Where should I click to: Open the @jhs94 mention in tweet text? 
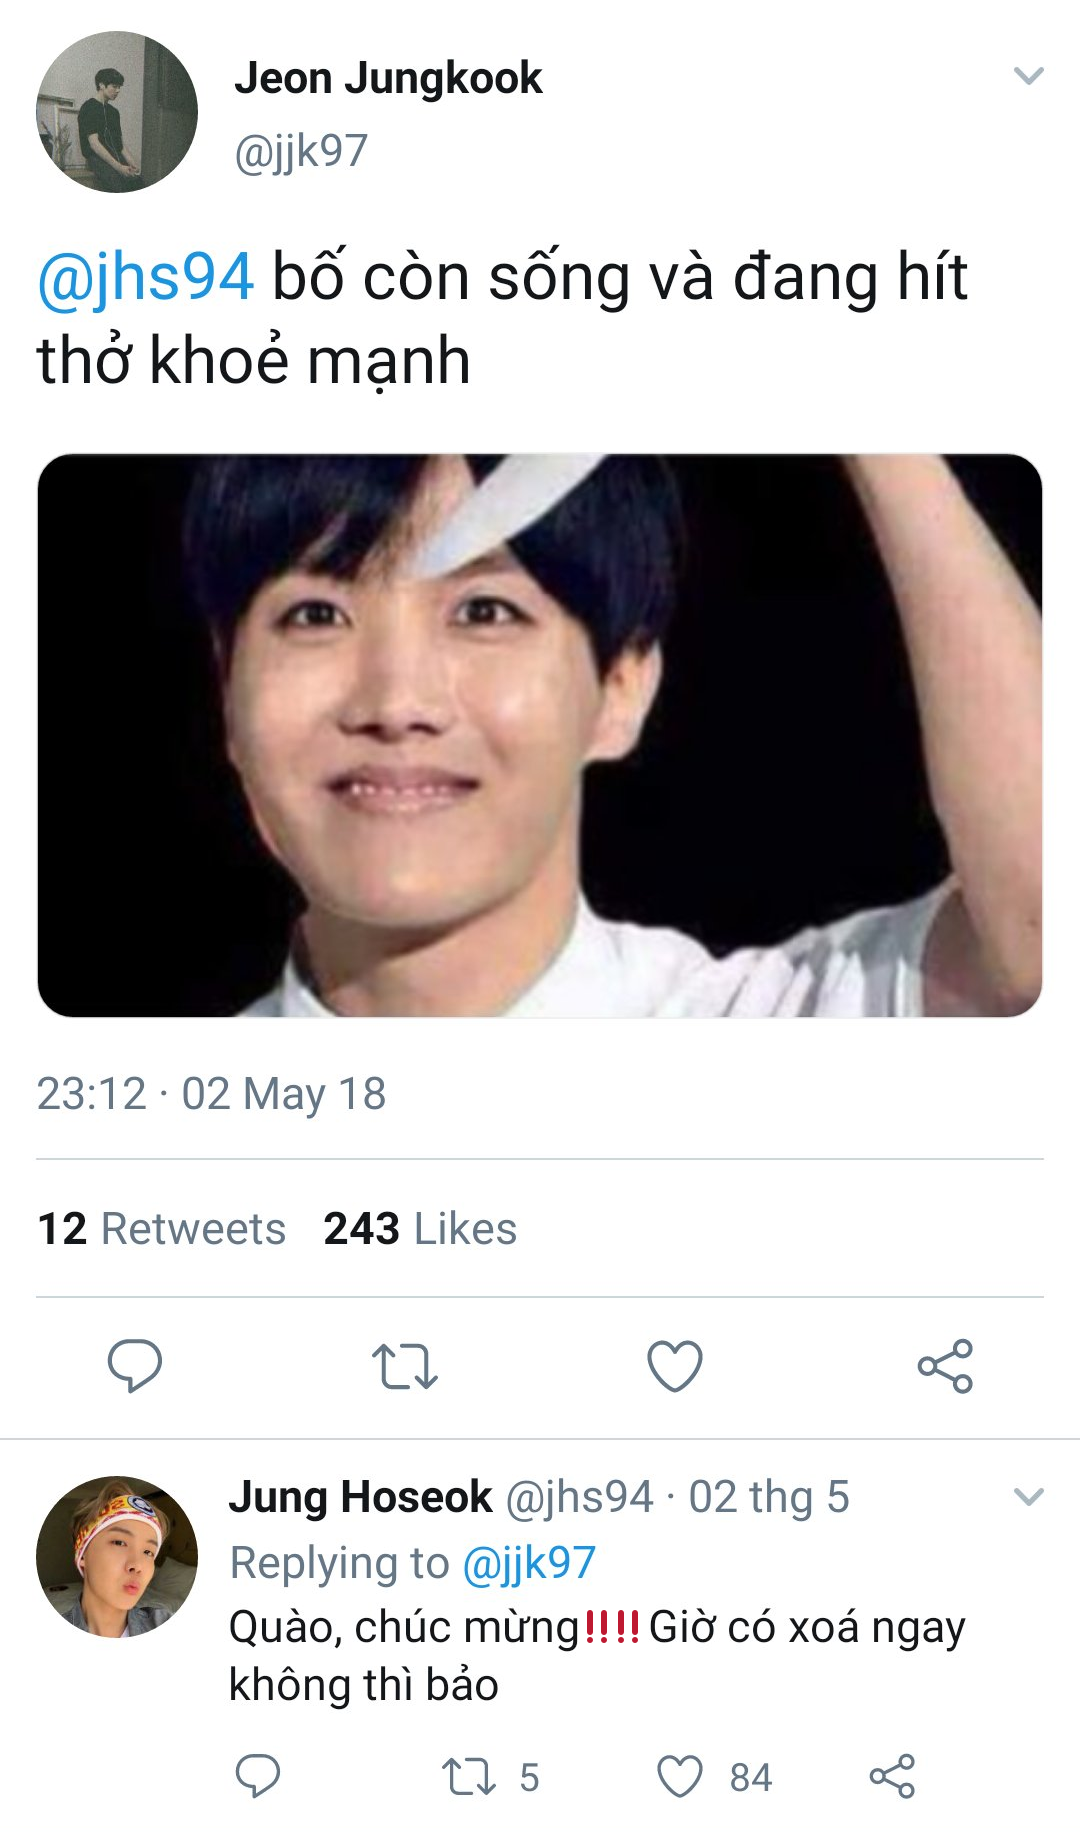click(x=146, y=277)
